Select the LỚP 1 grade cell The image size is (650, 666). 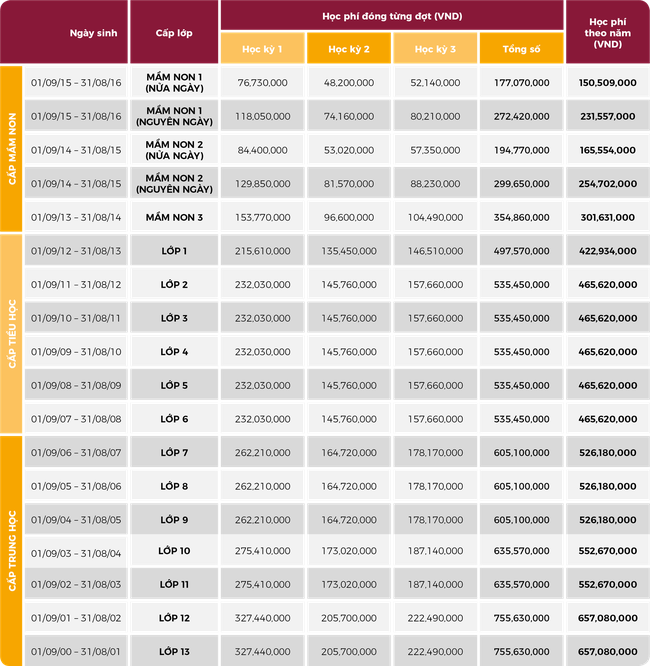[173, 250]
